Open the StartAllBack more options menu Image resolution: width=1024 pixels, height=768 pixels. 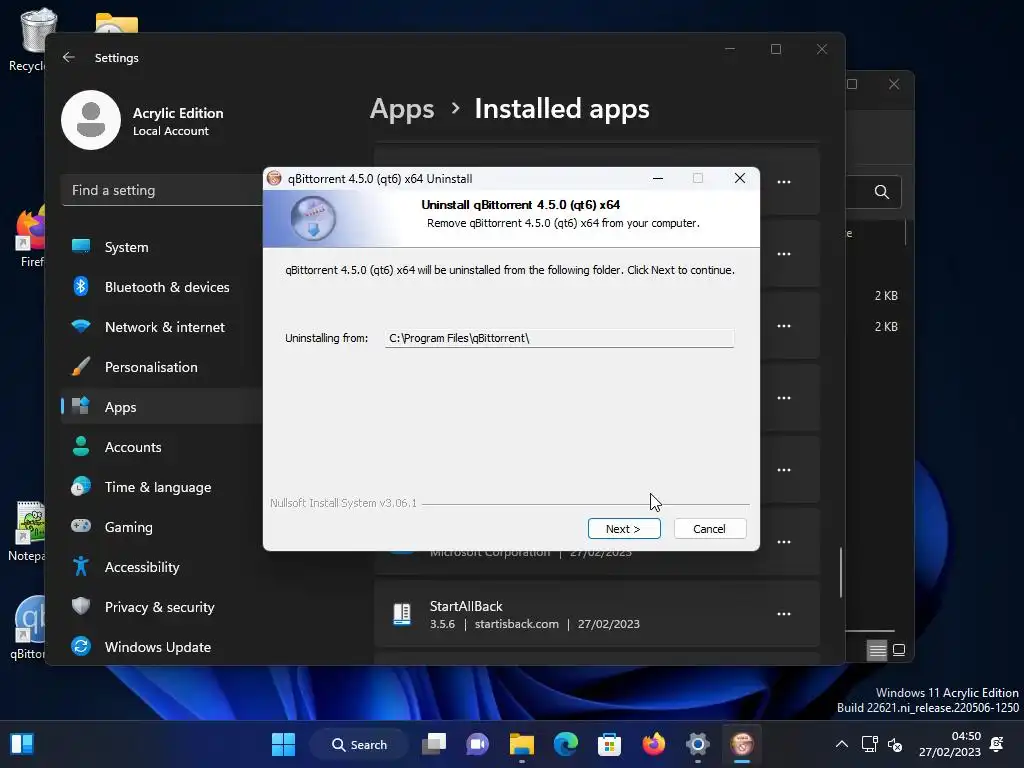coord(784,614)
